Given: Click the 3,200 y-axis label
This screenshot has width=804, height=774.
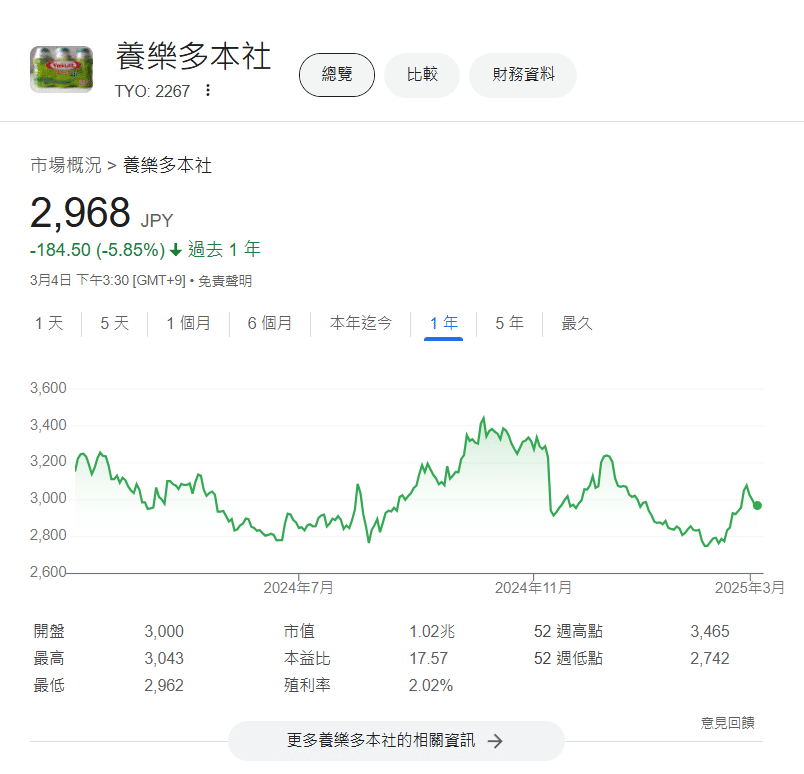Looking at the screenshot, I should coord(48,461).
